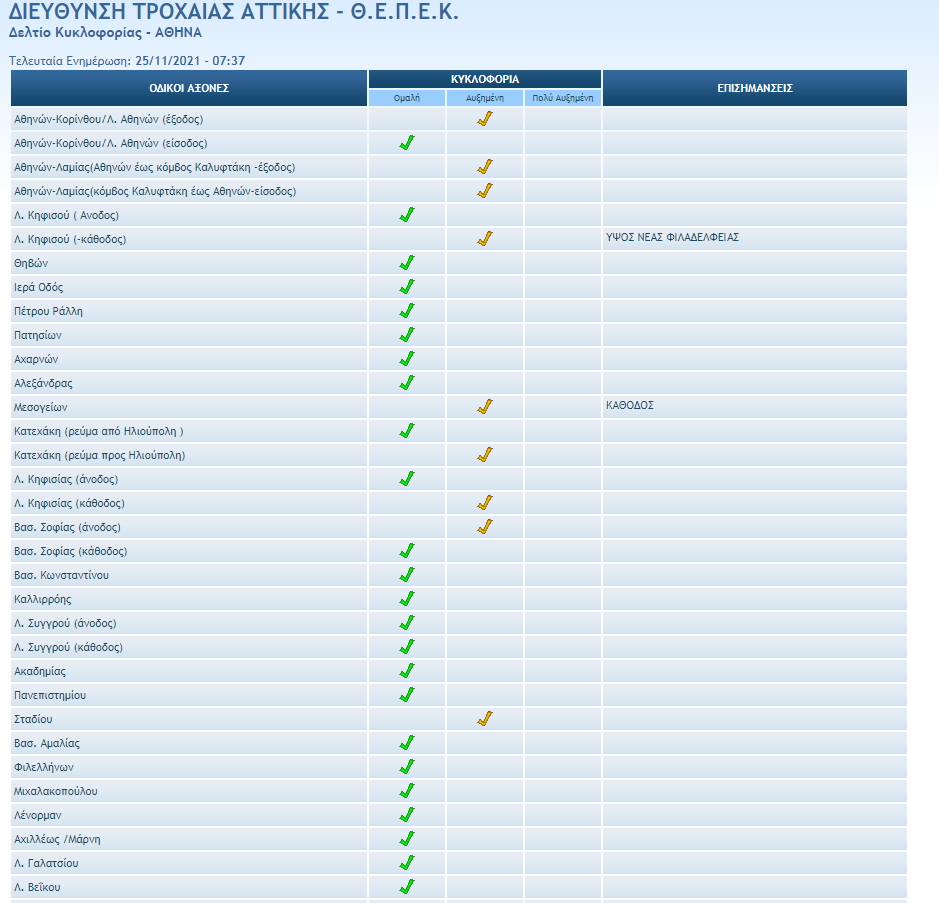Screen dimensions: 939x903
Task: Click the green checkmark in the Πατησίων row
Action: (407, 335)
